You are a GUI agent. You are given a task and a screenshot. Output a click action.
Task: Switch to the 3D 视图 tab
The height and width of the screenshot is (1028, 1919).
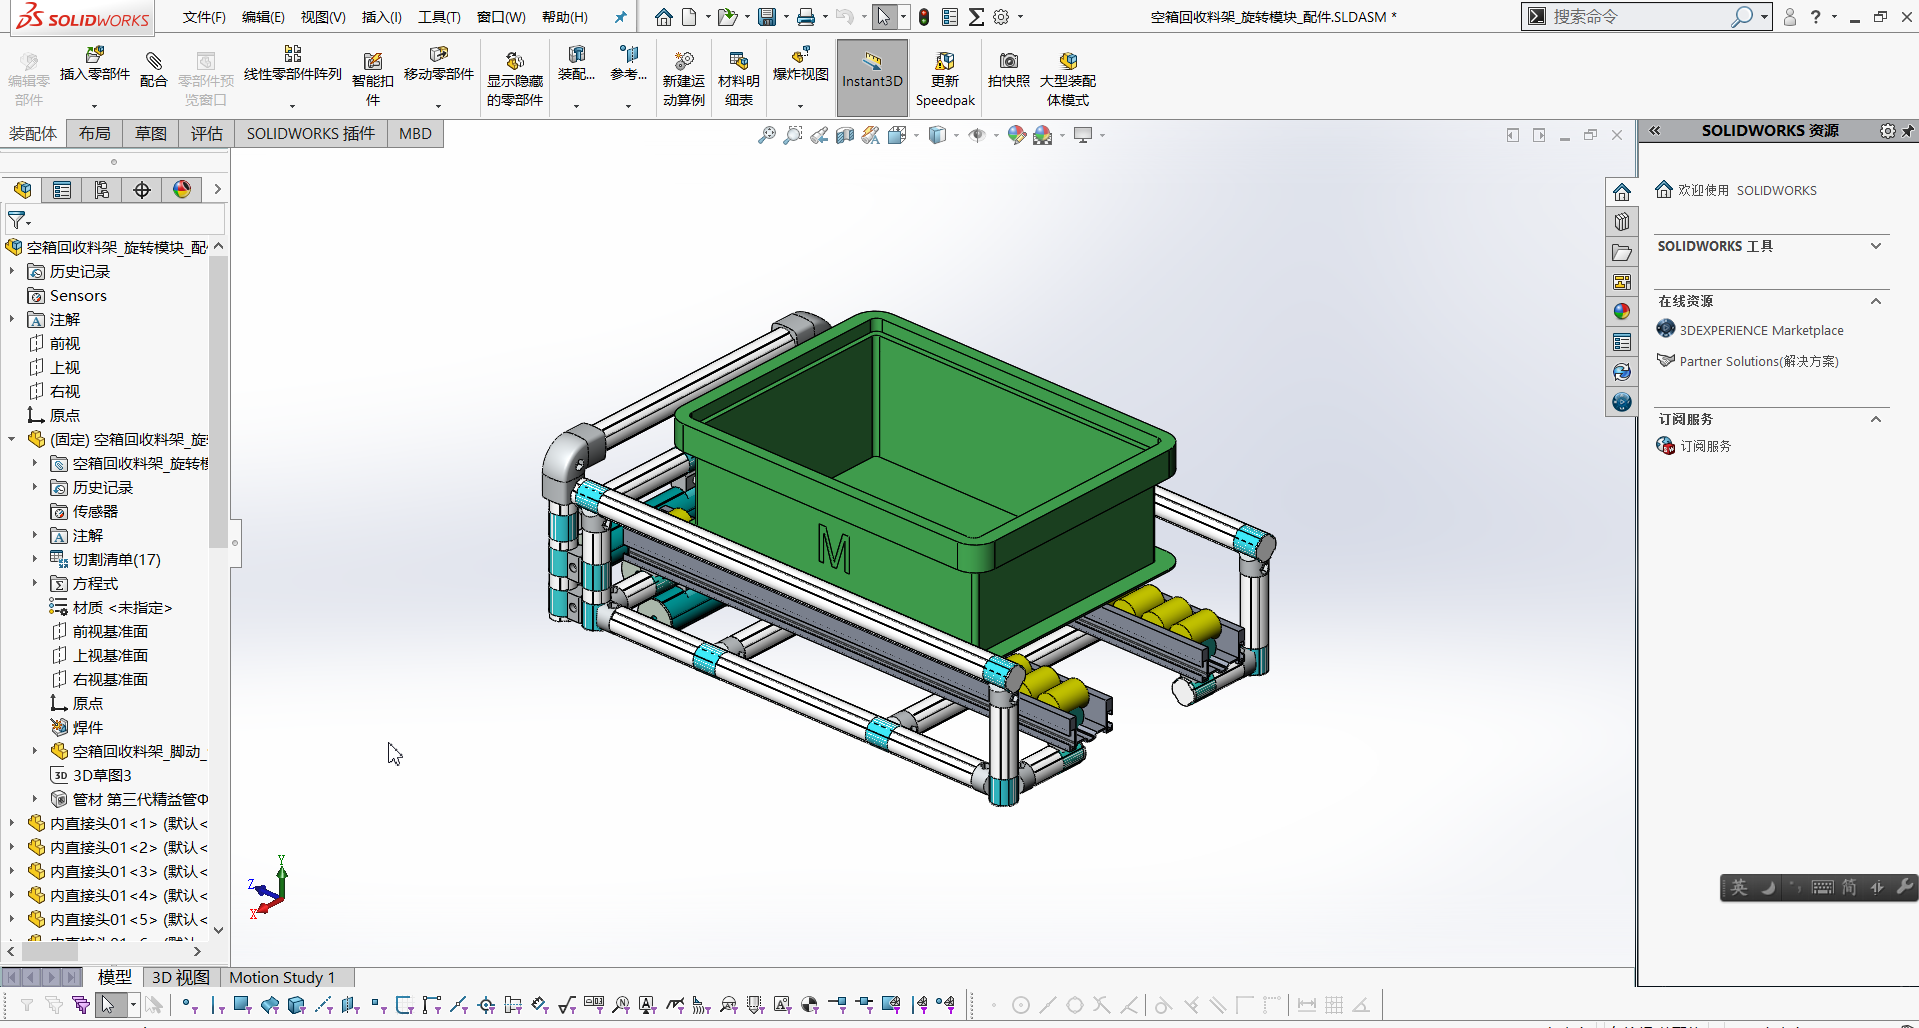(180, 977)
